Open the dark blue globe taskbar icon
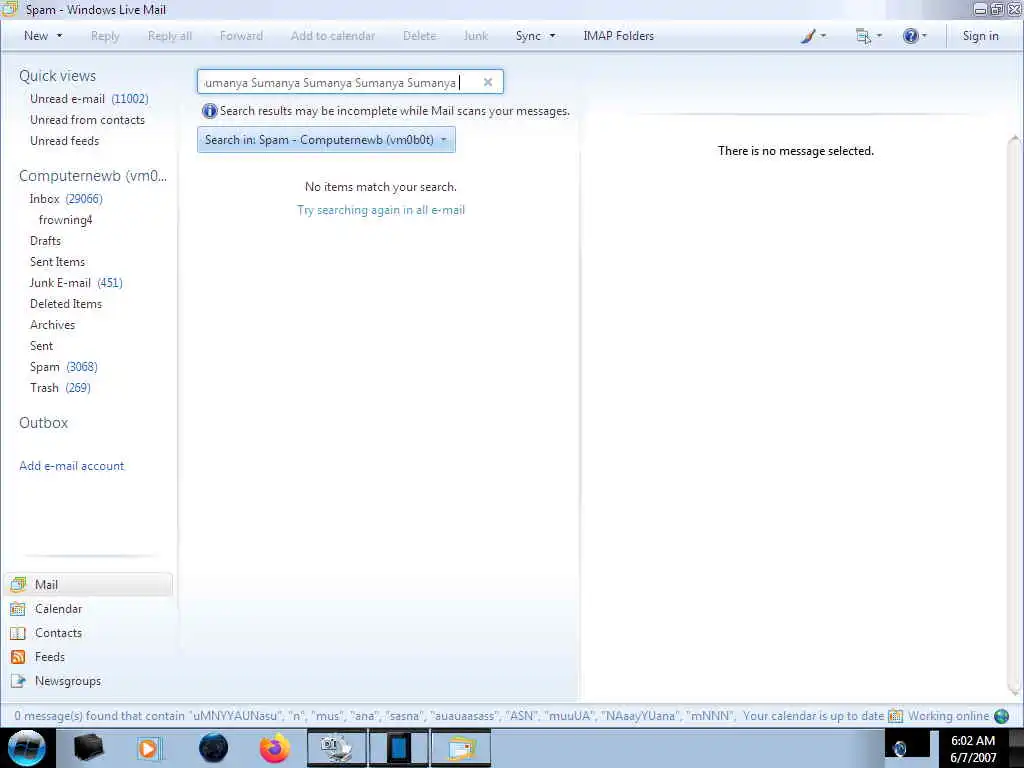 (x=214, y=748)
